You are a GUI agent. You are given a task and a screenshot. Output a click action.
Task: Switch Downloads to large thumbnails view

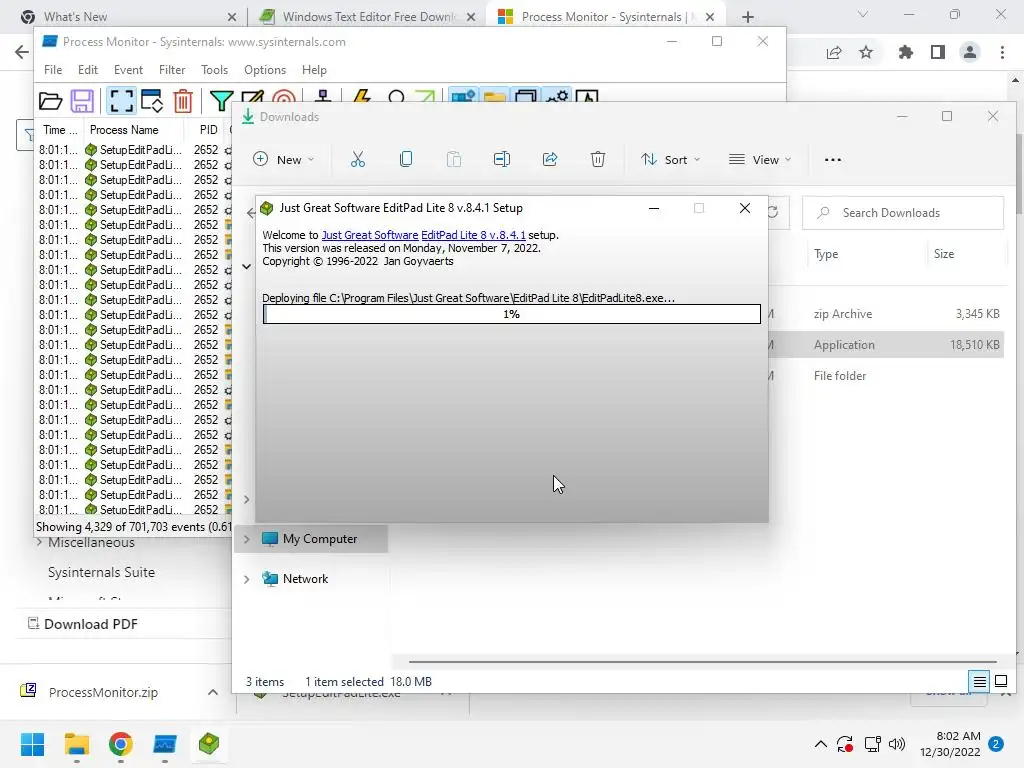pyautogui.click(x=1000, y=682)
